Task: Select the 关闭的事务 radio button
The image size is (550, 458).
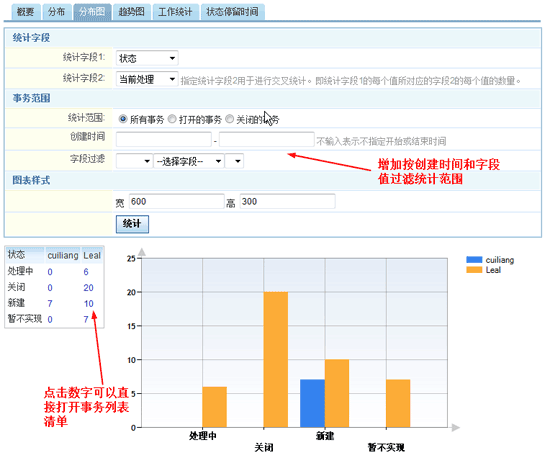Action: [x=229, y=119]
